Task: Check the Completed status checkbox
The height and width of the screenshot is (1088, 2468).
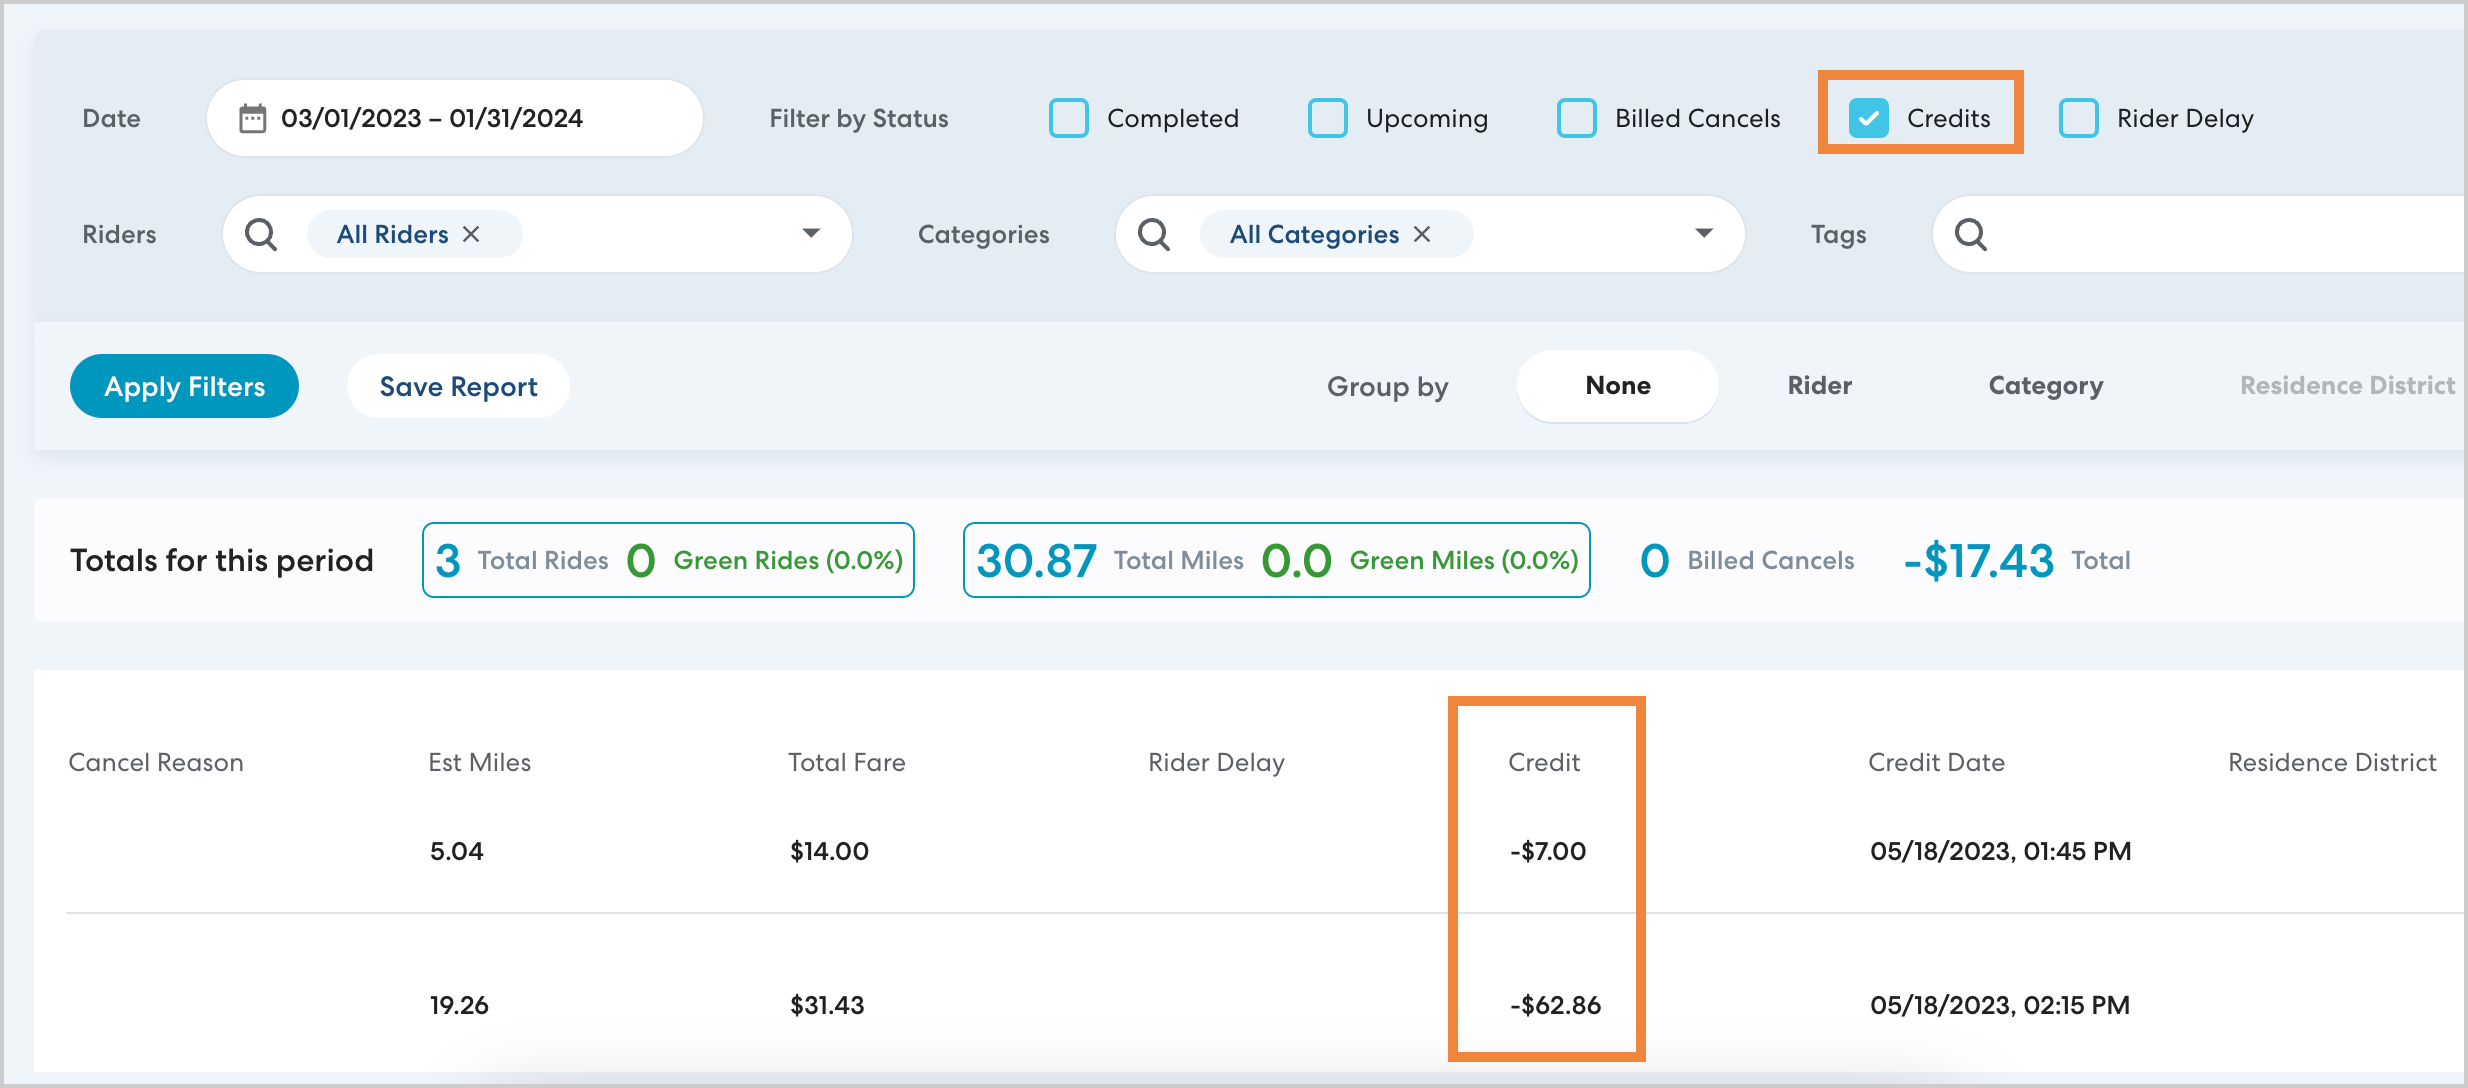Action: tap(1068, 118)
